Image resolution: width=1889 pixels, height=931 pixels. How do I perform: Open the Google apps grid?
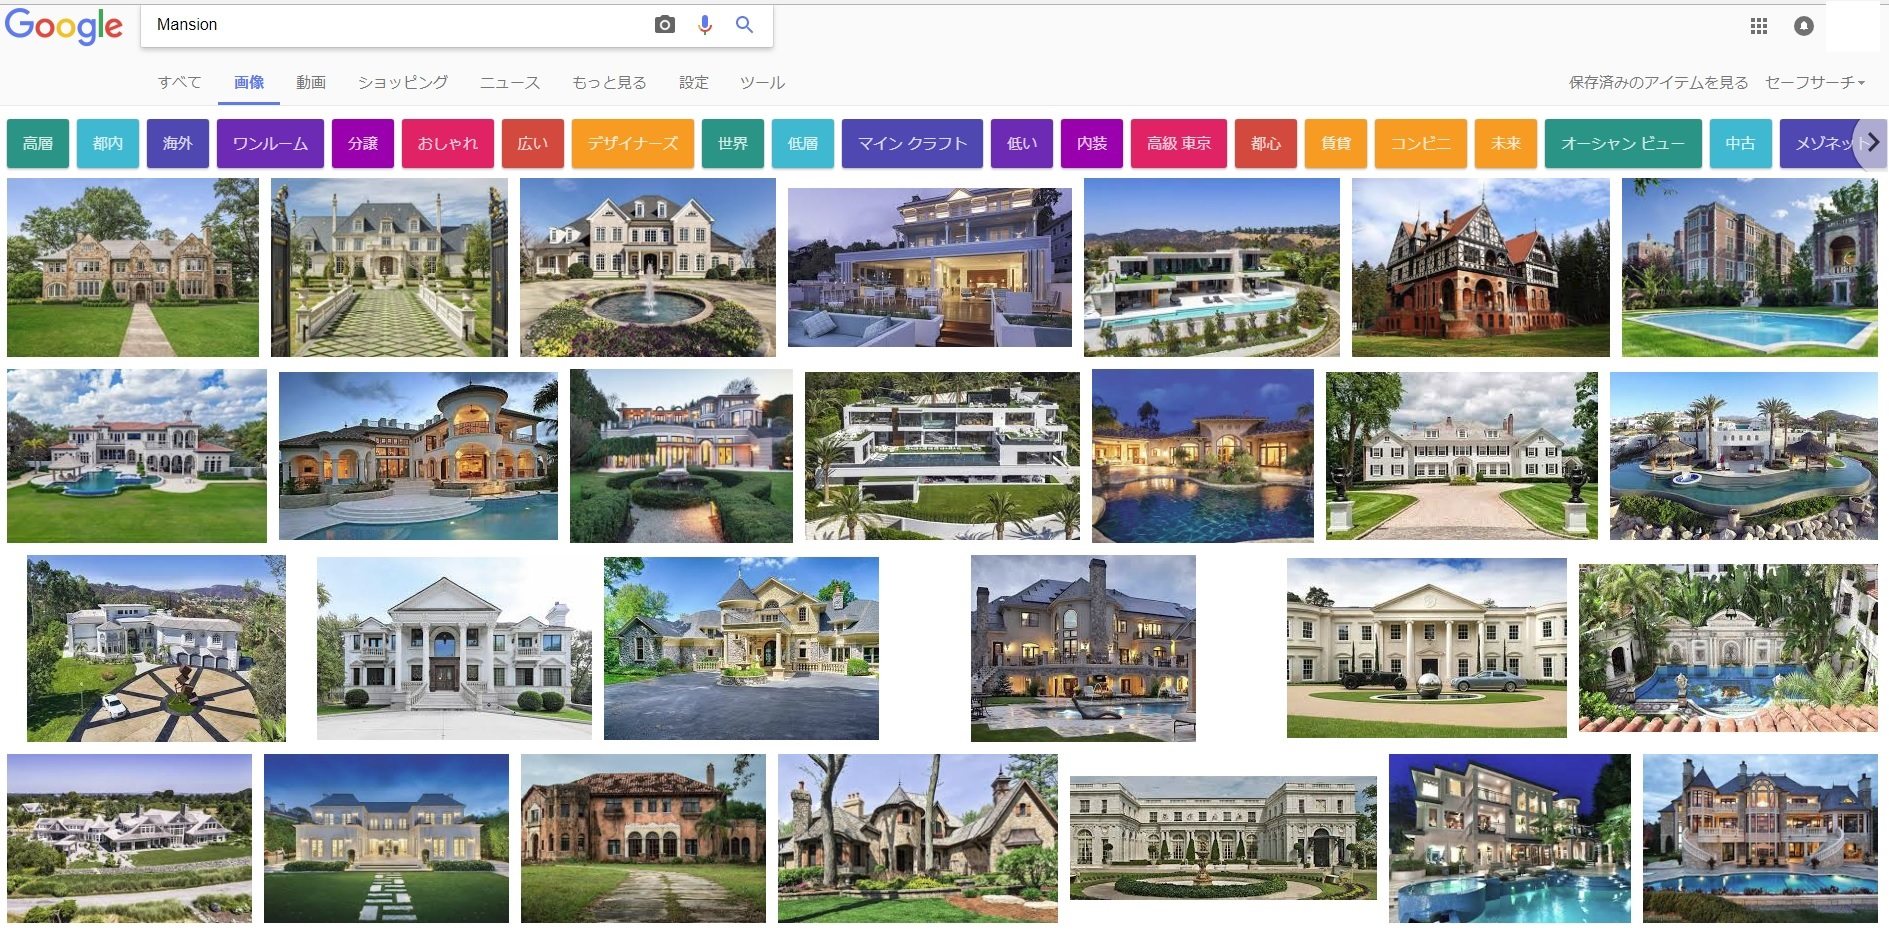(x=1759, y=26)
